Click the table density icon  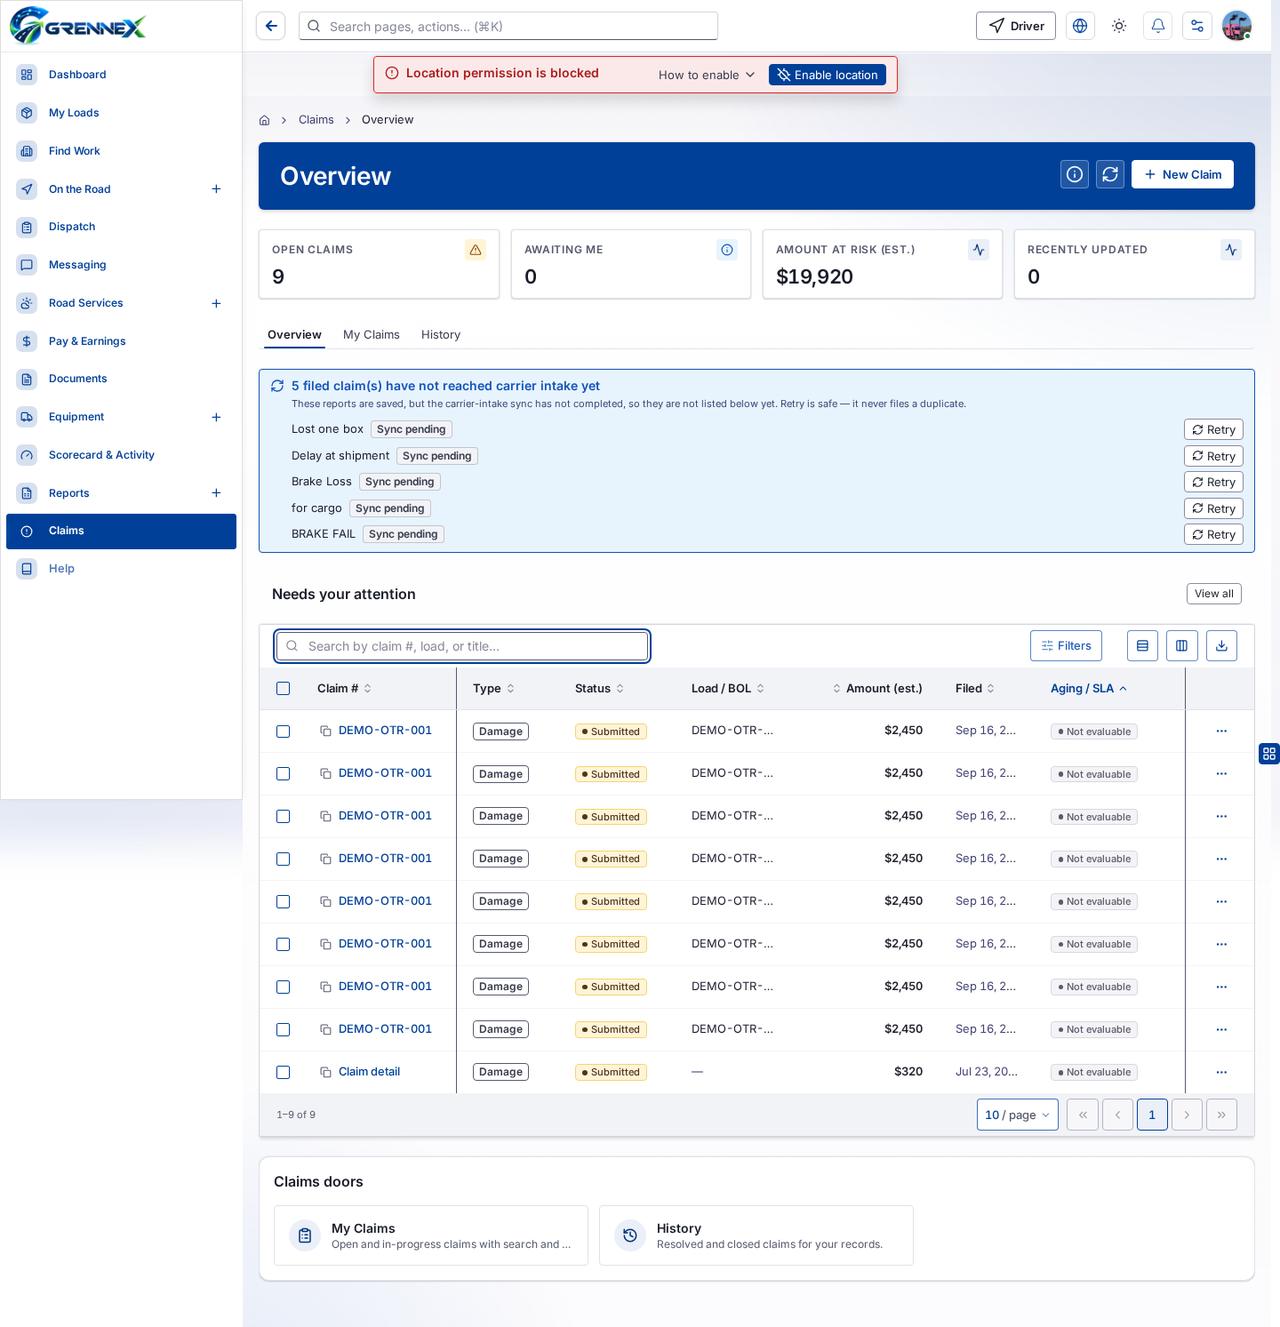tap(1142, 646)
